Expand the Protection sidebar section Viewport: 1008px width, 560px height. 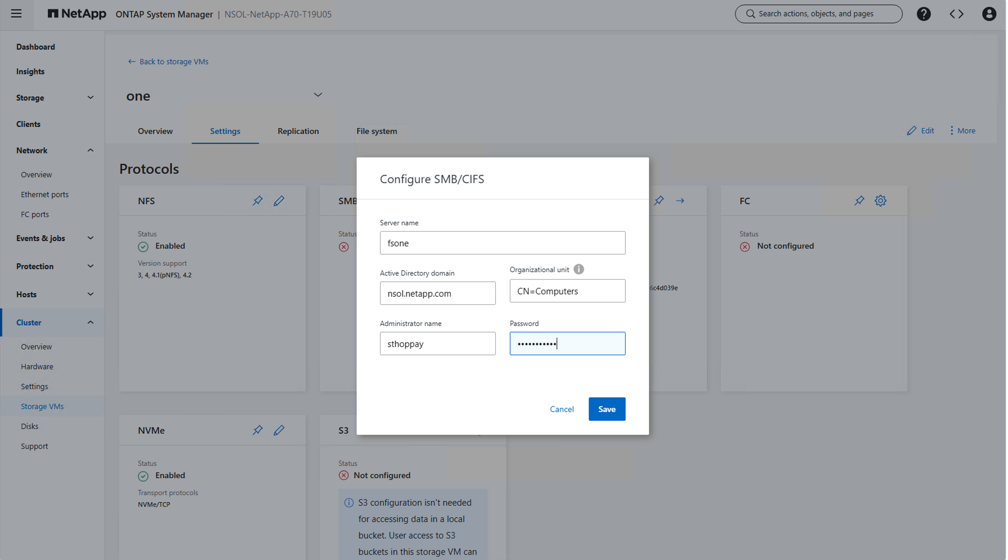(90, 266)
